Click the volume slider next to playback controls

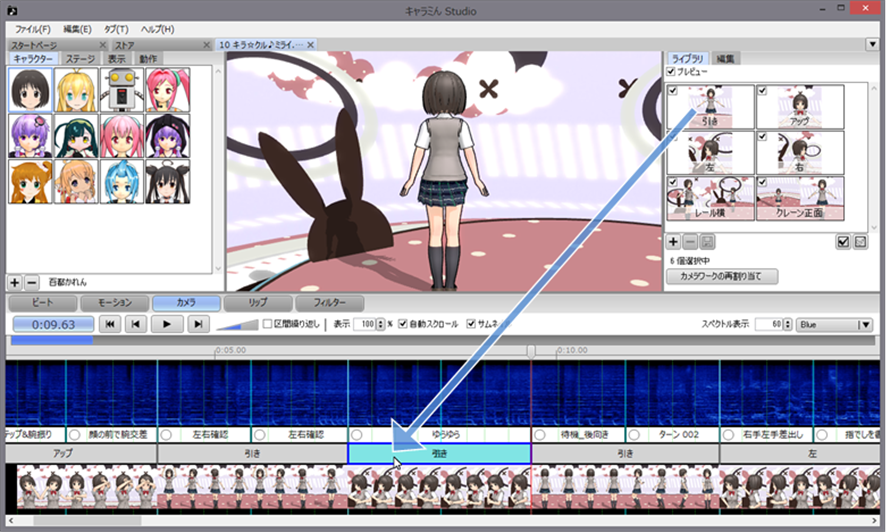click(x=236, y=325)
